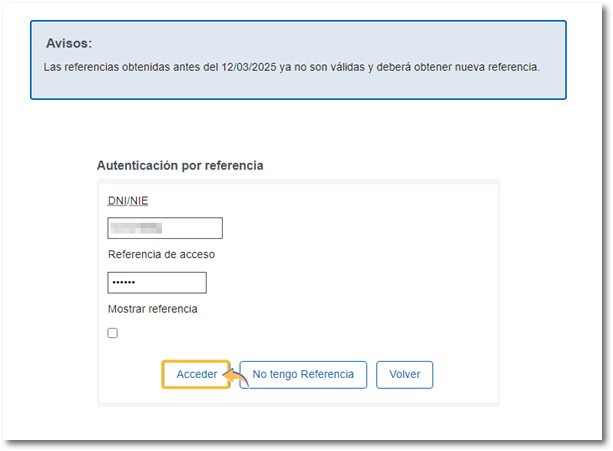Click the word "Referencia" on the middle button
The height and width of the screenshot is (451, 613).
(327, 374)
